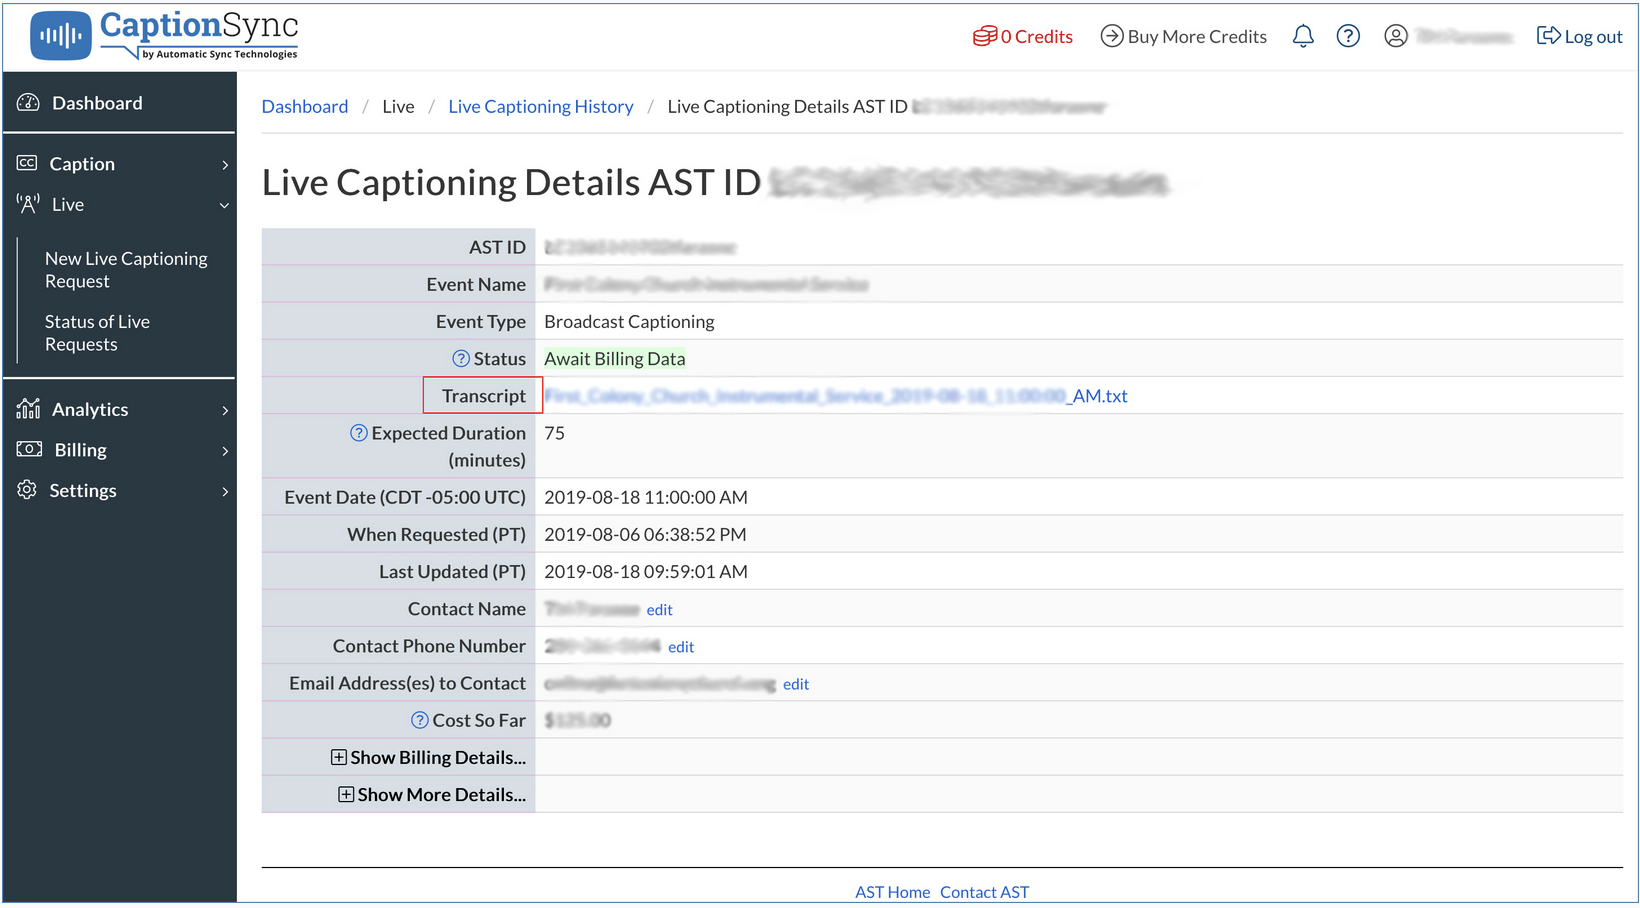Screen dimensions: 1640x908
Task: Expand Show Billing Details
Action: click(x=428, y=758)
